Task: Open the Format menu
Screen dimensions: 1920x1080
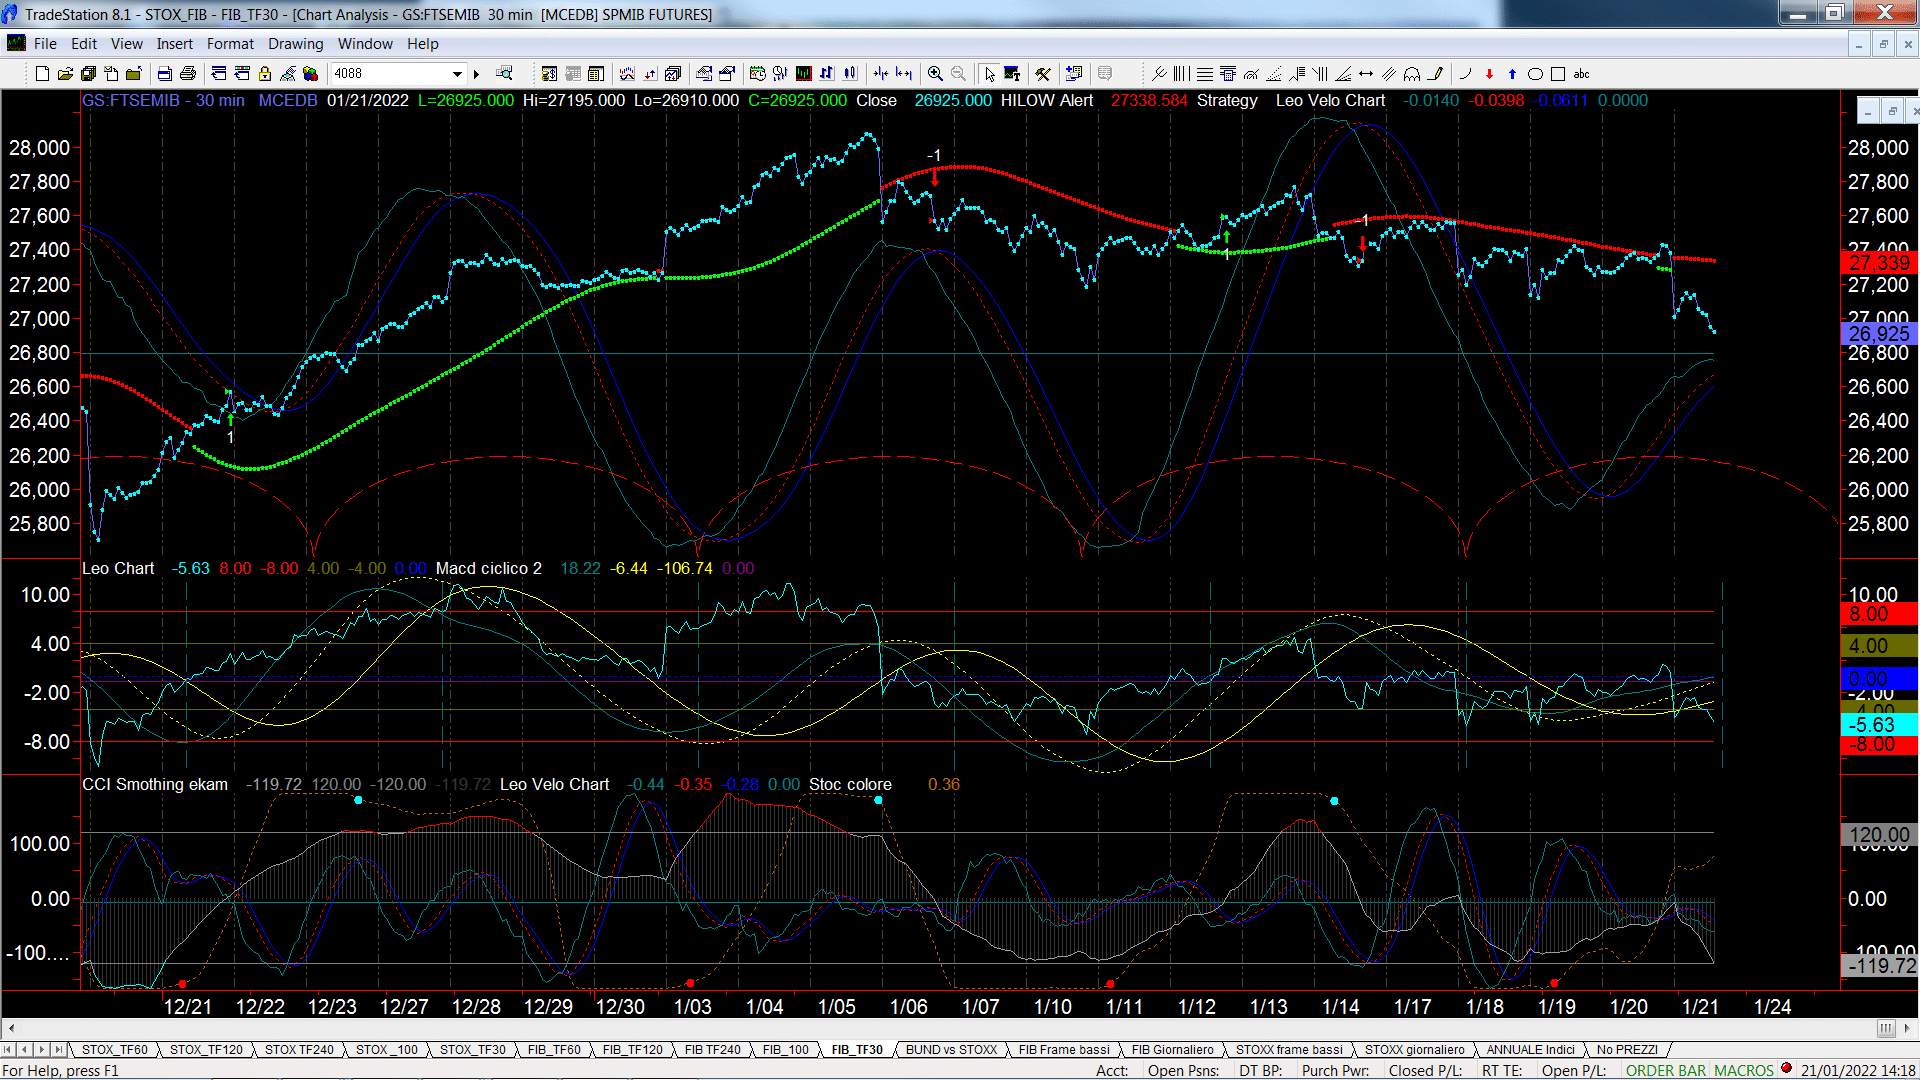Action: pos(230,44)
